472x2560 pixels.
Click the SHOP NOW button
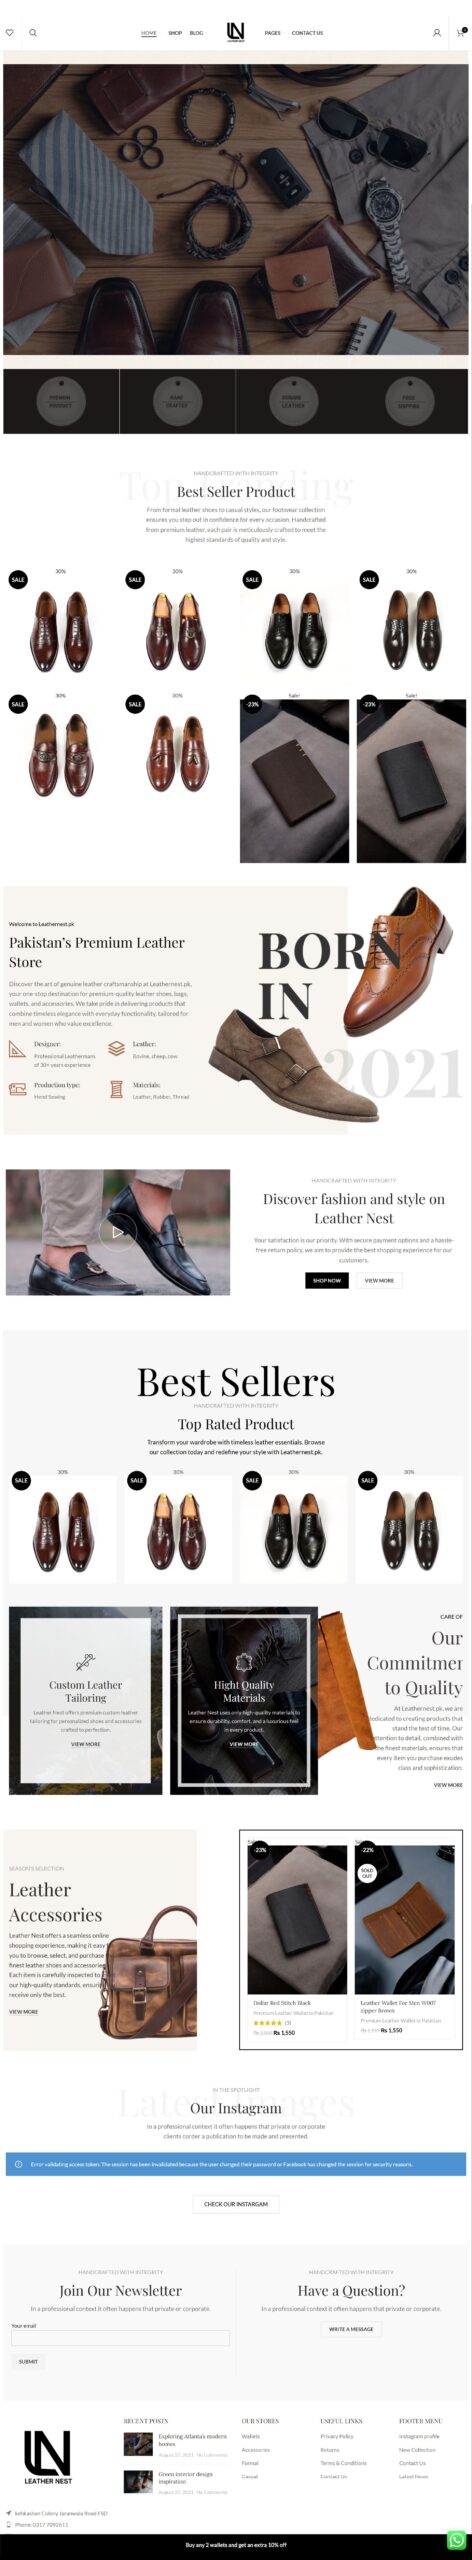coord(327,1280)
